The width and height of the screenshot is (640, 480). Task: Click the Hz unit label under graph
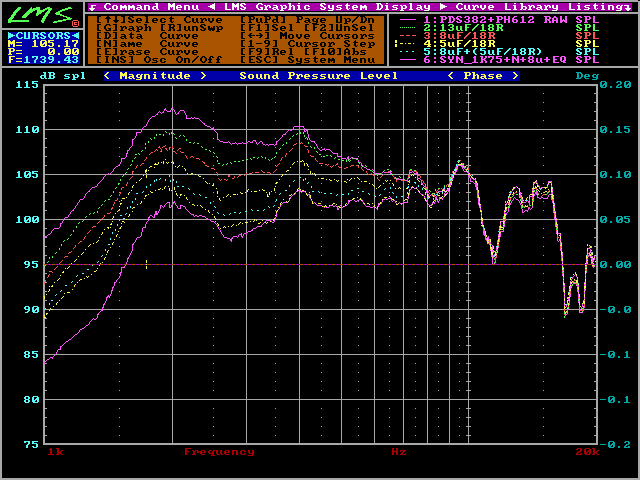pyautogui.click(x=399, y=452)
